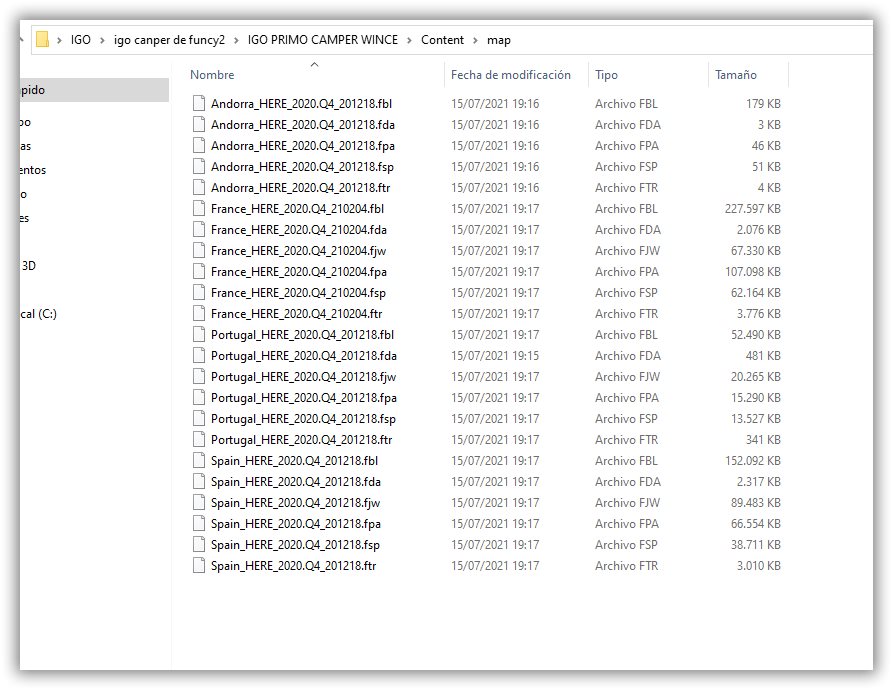This screenshot has height=690, width=893.
Task: Navigate to IGO PRIMO CAMPER WINCE folder
Action: [322, 40]
